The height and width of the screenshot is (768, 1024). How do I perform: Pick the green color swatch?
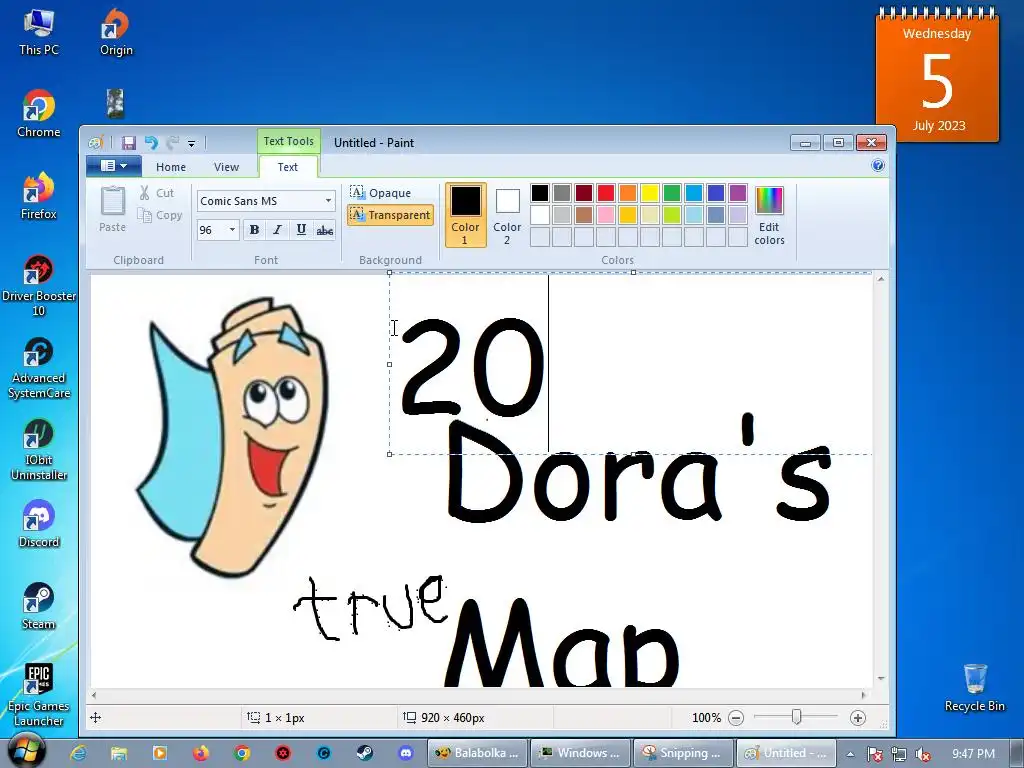[x=672, y=193]
